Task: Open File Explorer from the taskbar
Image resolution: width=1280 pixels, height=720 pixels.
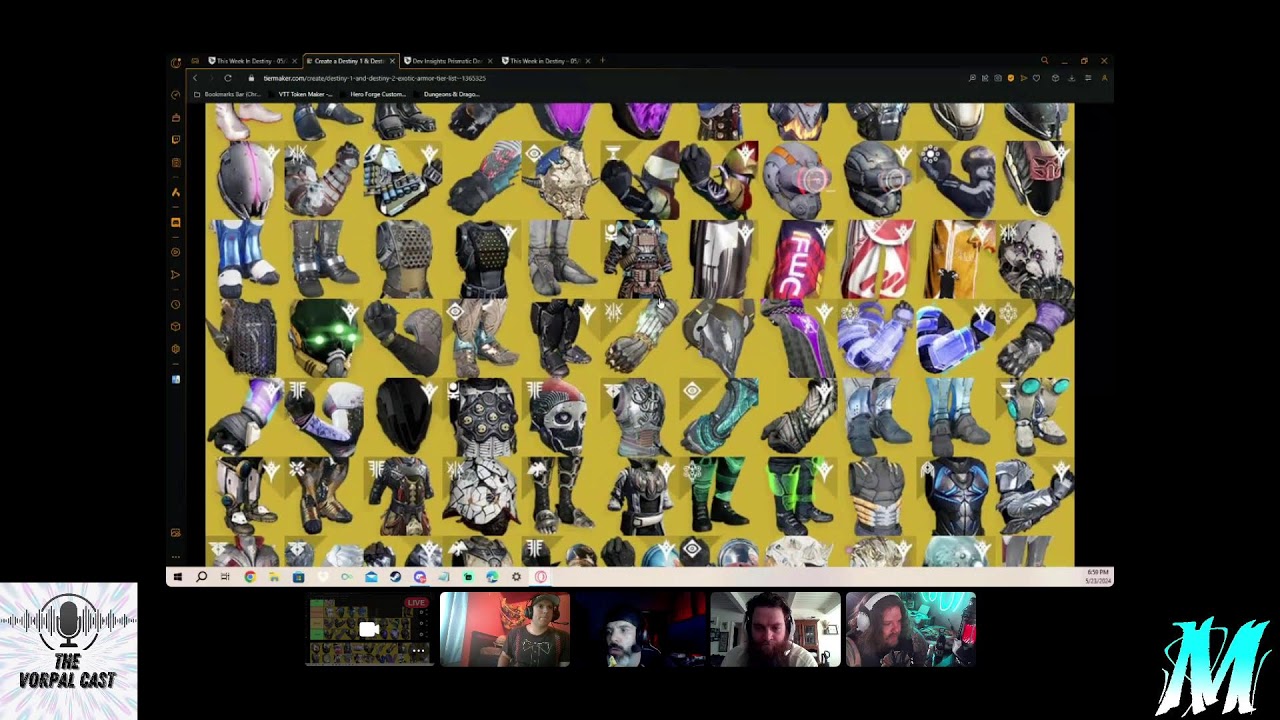Action: (x=274, y=577)
